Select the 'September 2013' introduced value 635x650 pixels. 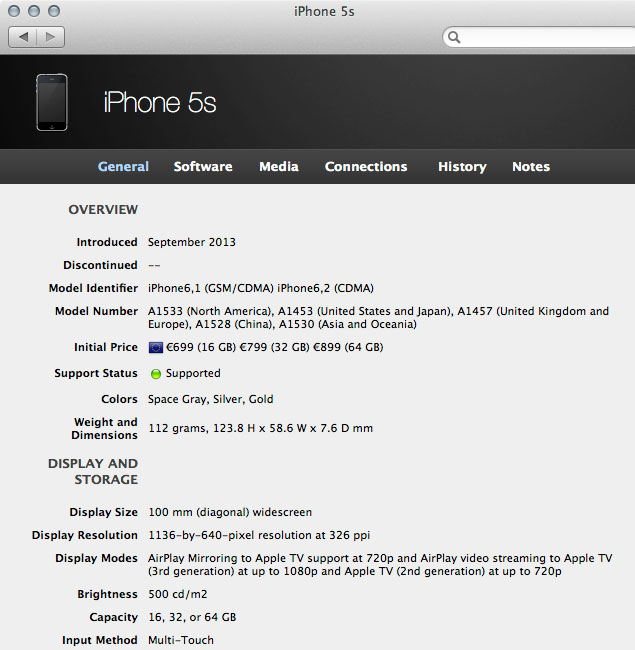coord(192,242)
